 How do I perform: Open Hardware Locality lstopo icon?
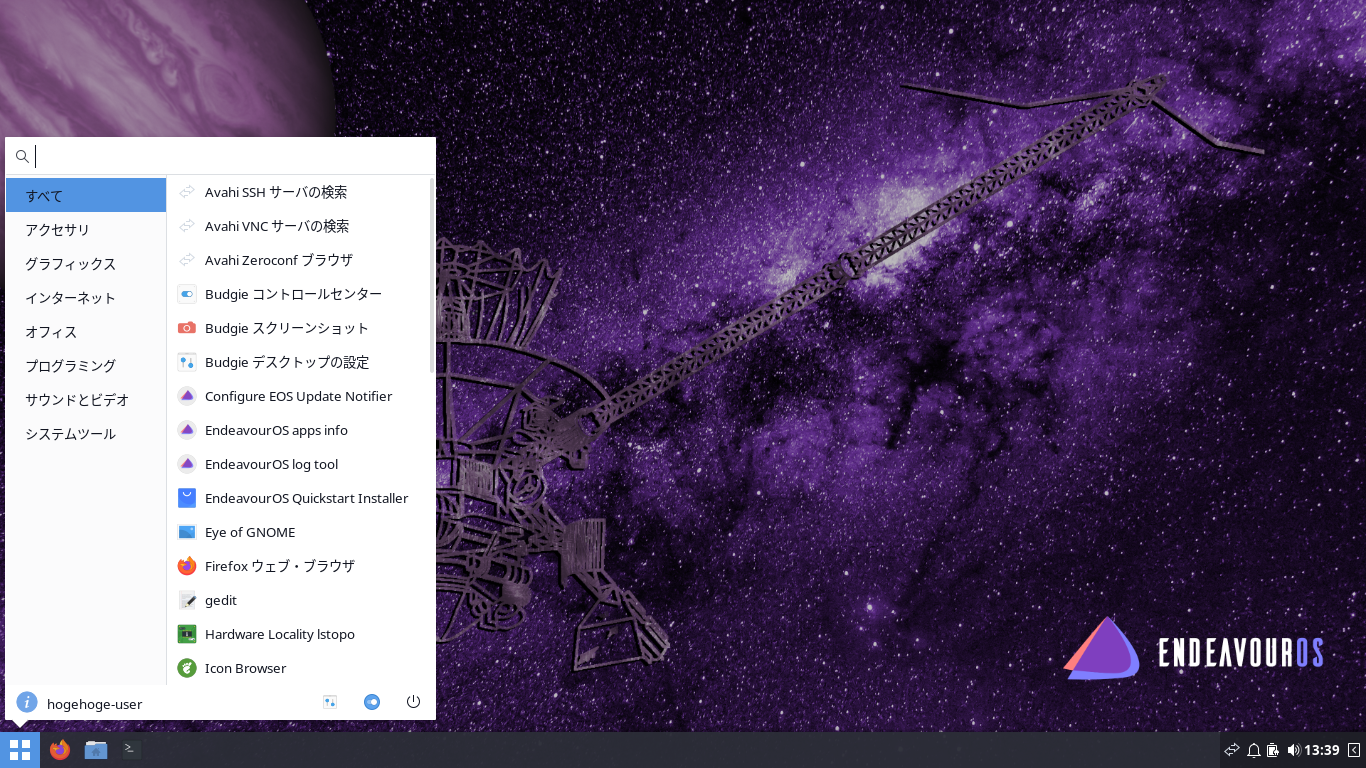pos(187,634)
